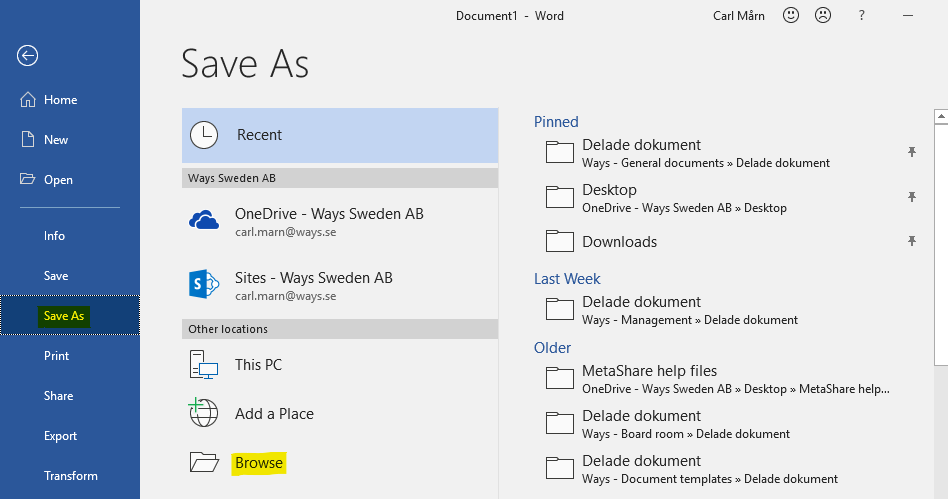The image size is (948, 499).
Task: Click folder icon of General documents entry
Action: (560, 152)
